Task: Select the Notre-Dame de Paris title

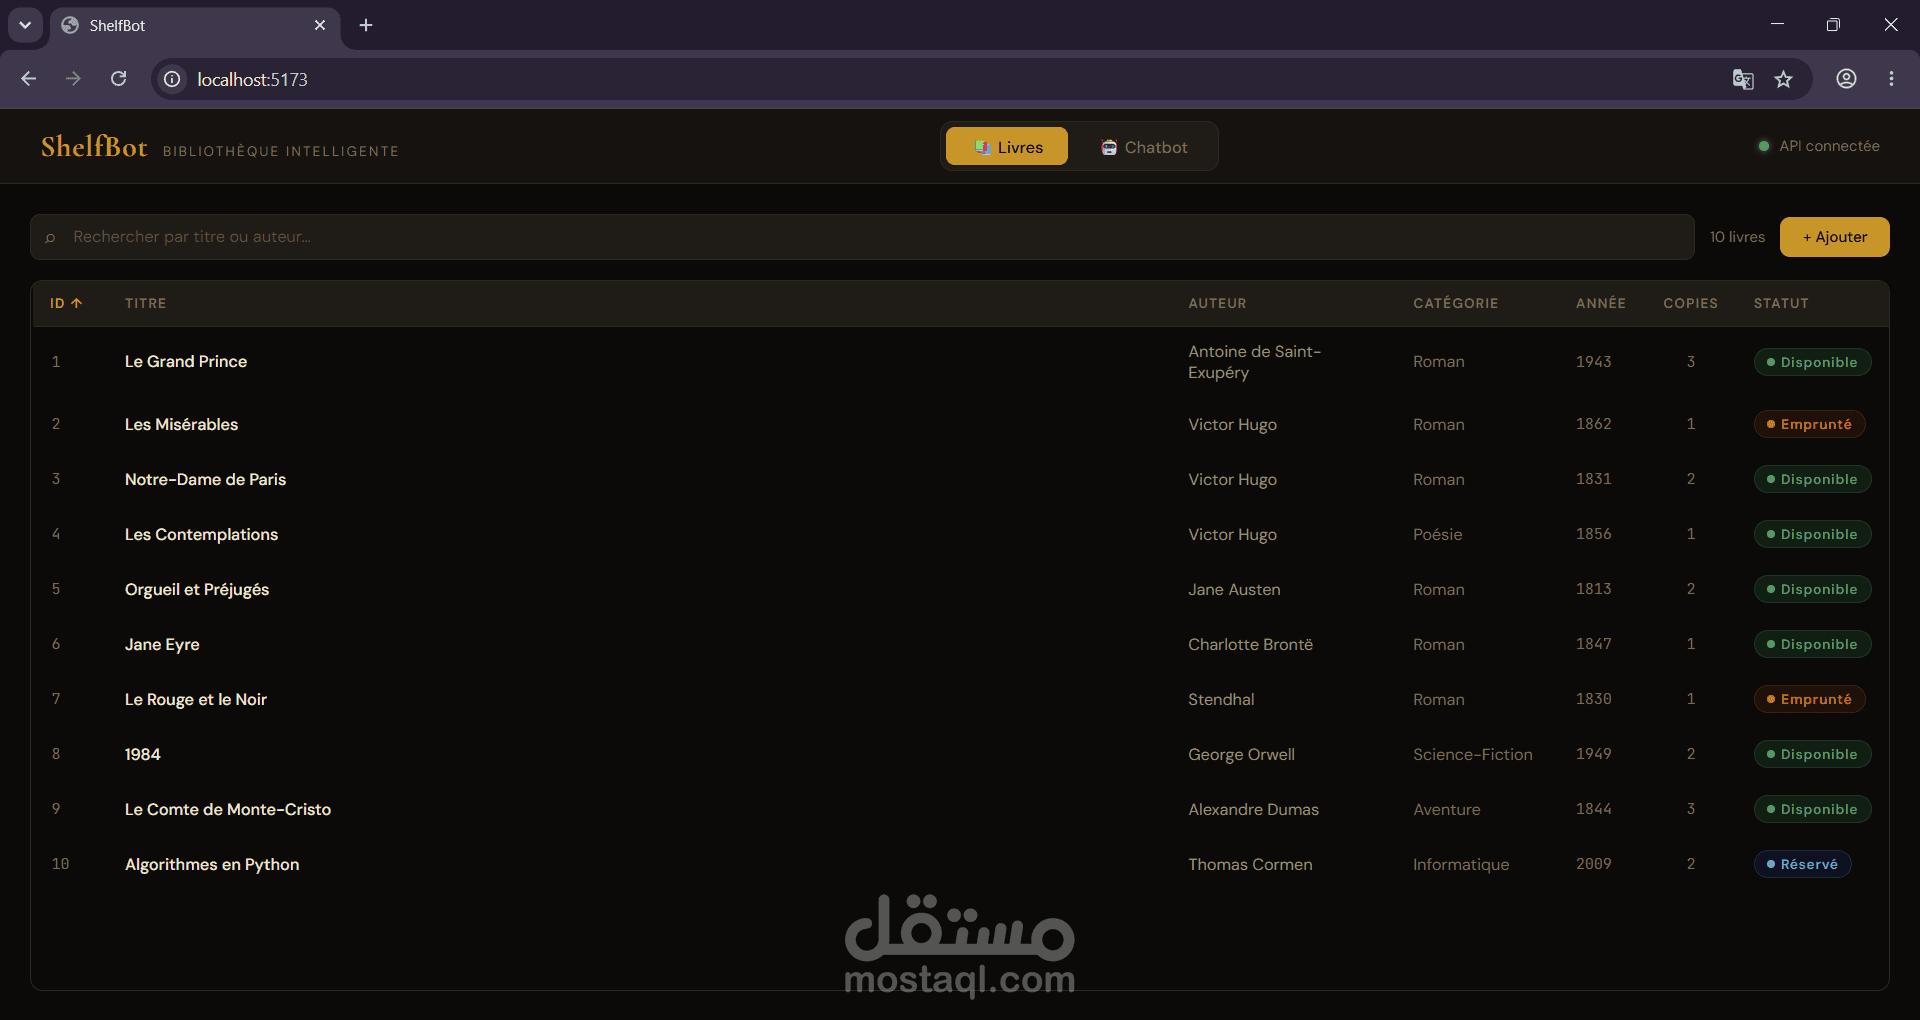Action: (x=205, y=479)
